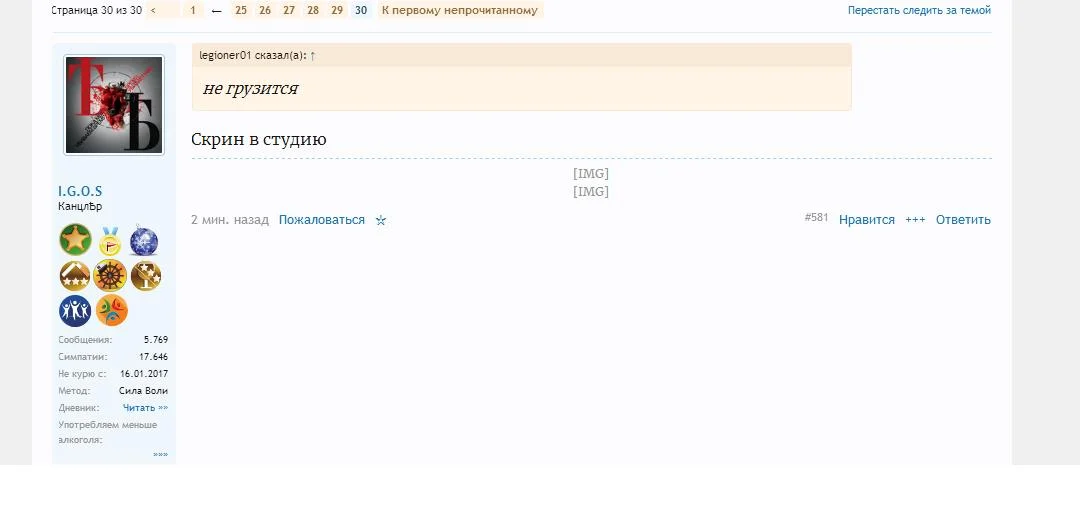Click Ответить to reply

(x=963, y=220)
